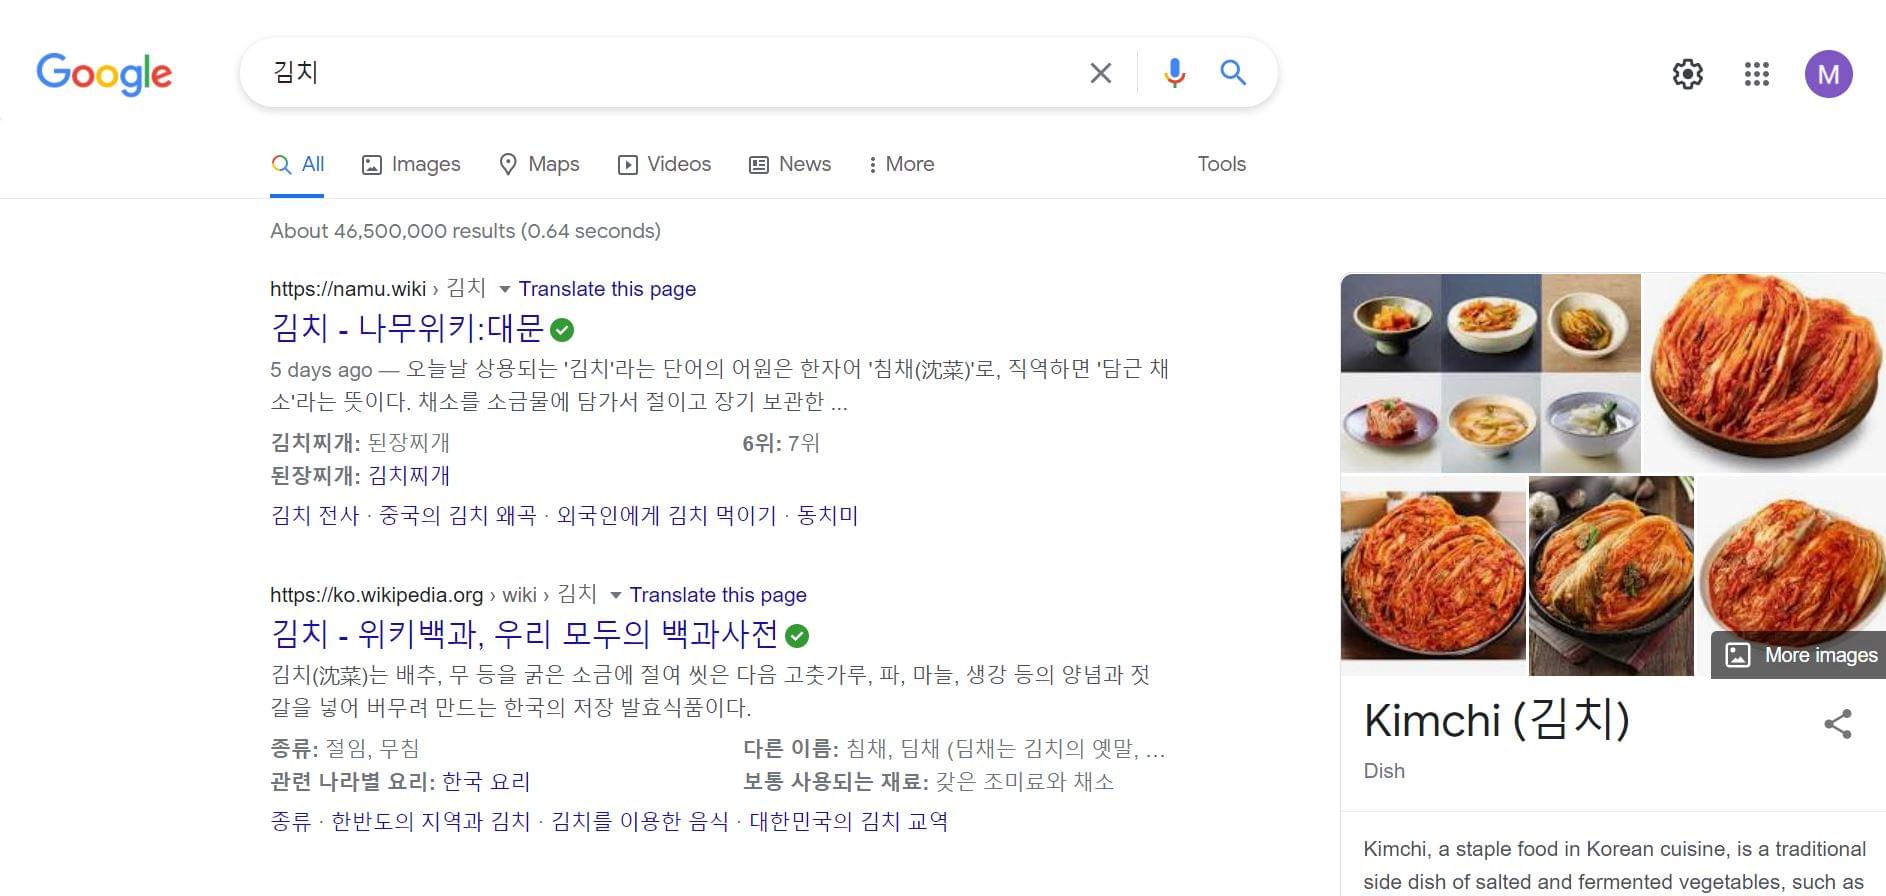
Task: Click the magnifying glass search button
Action: point(1233,73)
